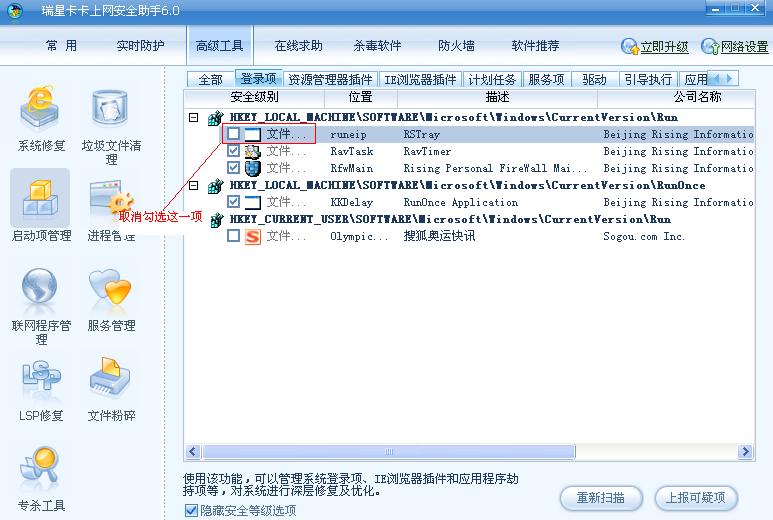The width and height of the screenshot is (773, 520).
Task: Select the RavTimer description text
Action: click(427, 152)
